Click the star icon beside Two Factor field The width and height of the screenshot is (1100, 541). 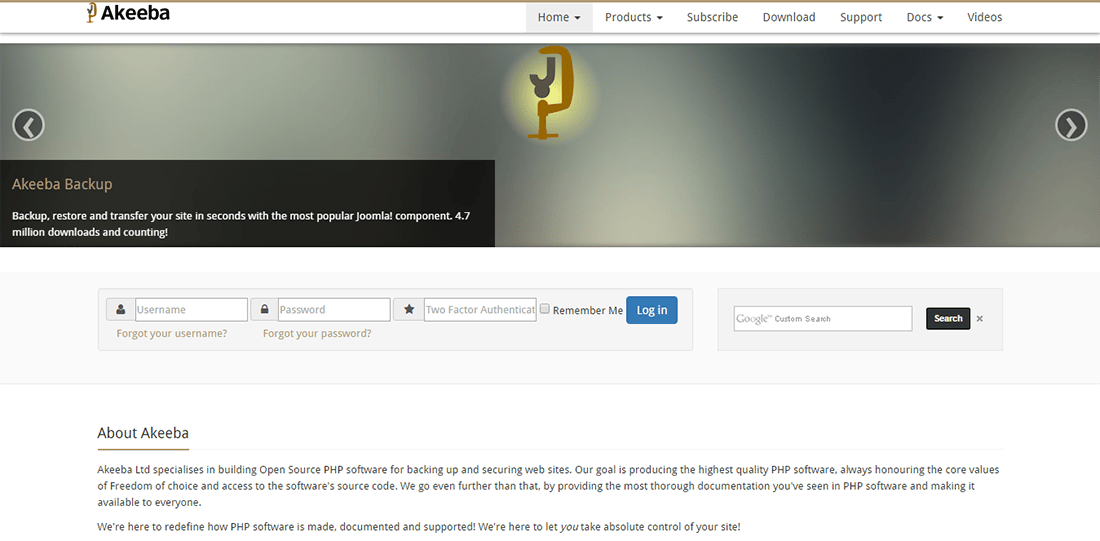pos(409,309)
